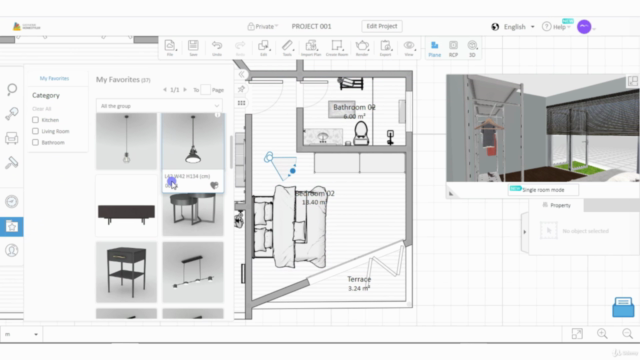Open the build tools shovel icon in sidebar
The height and width of the screenshot is (360, 640).
(12, 113)
